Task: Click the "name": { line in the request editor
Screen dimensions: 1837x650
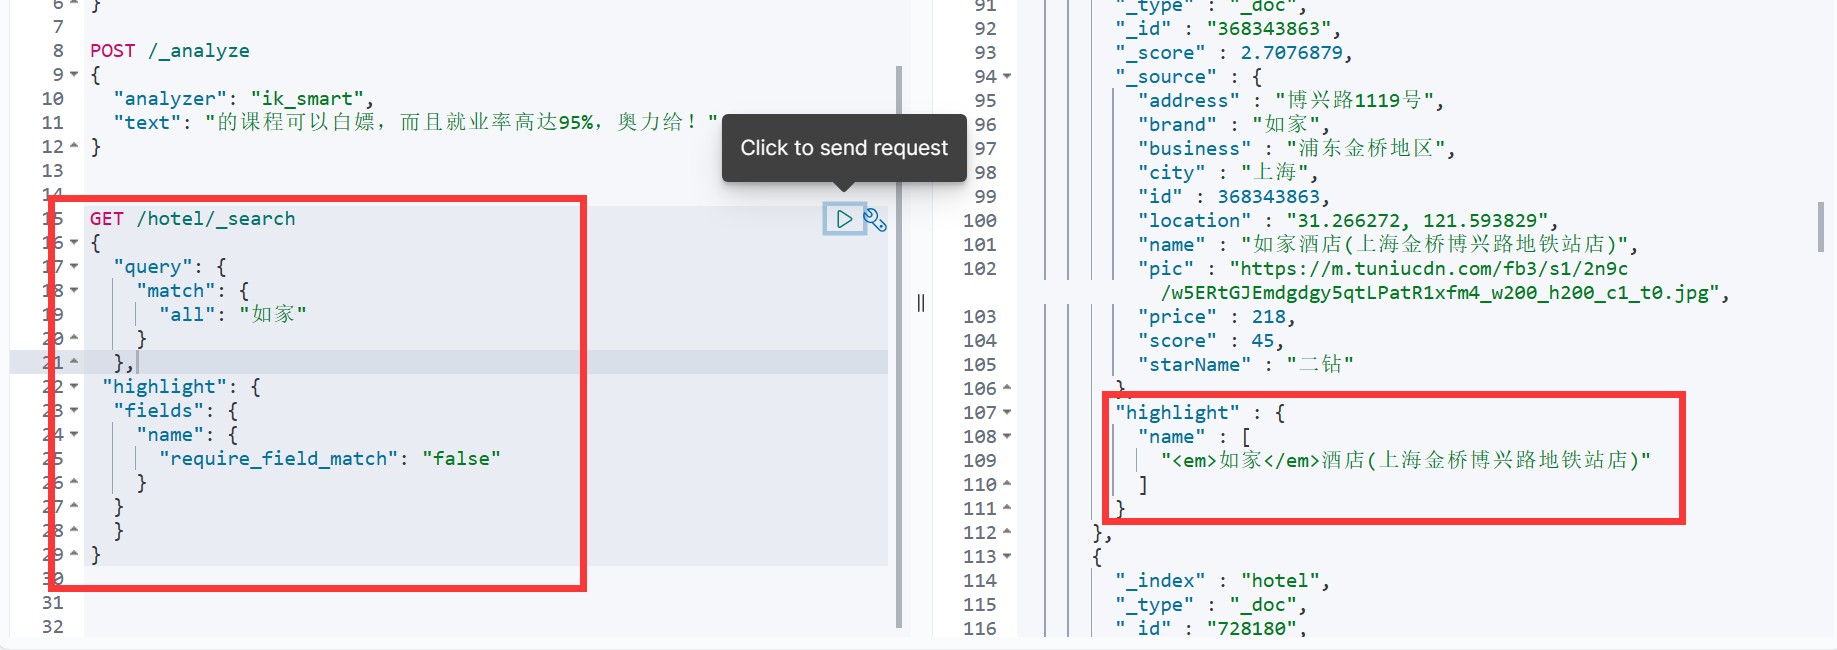Action: coord(187,435)
